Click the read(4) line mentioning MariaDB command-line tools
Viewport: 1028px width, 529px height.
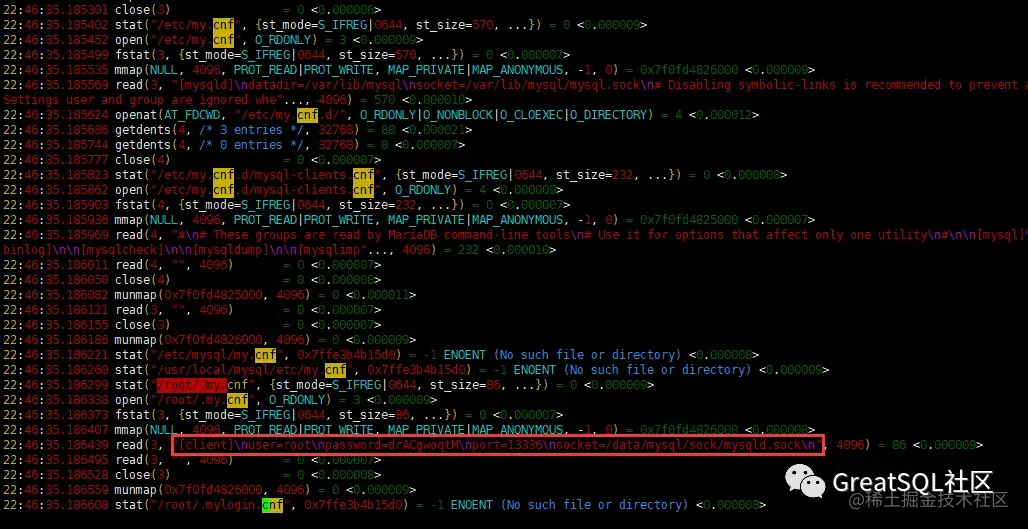point(515,235)
